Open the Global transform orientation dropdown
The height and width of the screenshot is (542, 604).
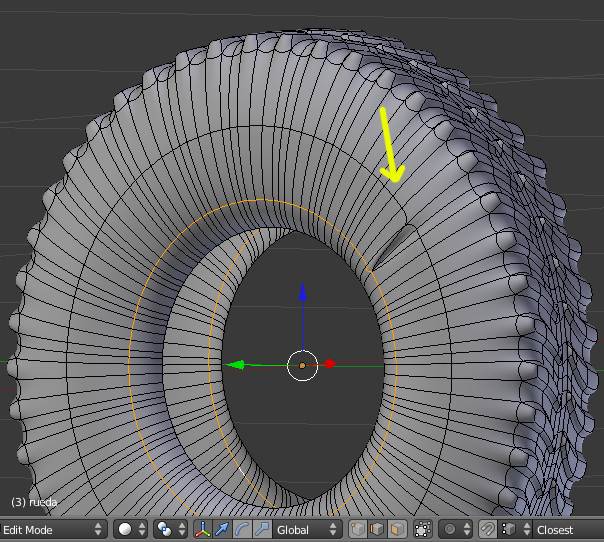tap(307, 530)
